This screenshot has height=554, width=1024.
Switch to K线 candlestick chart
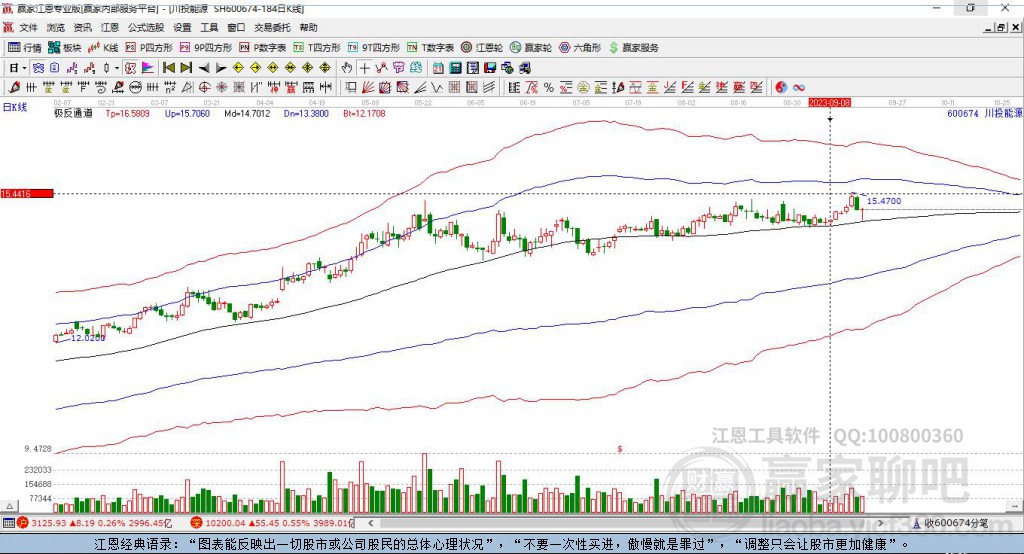(103, 48)
